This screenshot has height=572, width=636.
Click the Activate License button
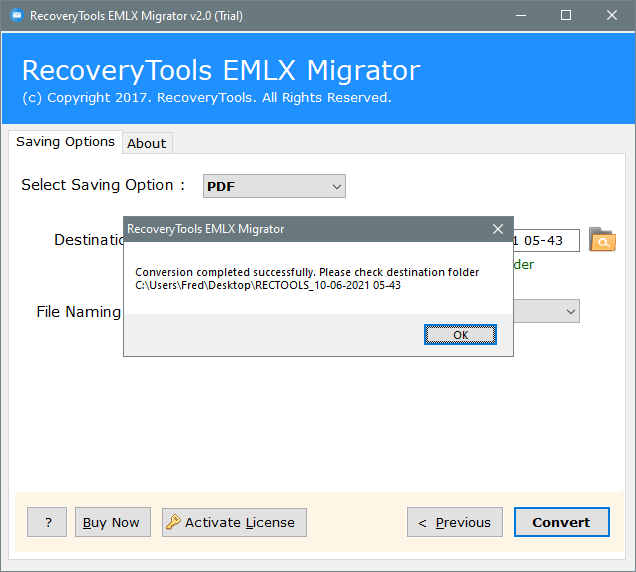point(234,522)
